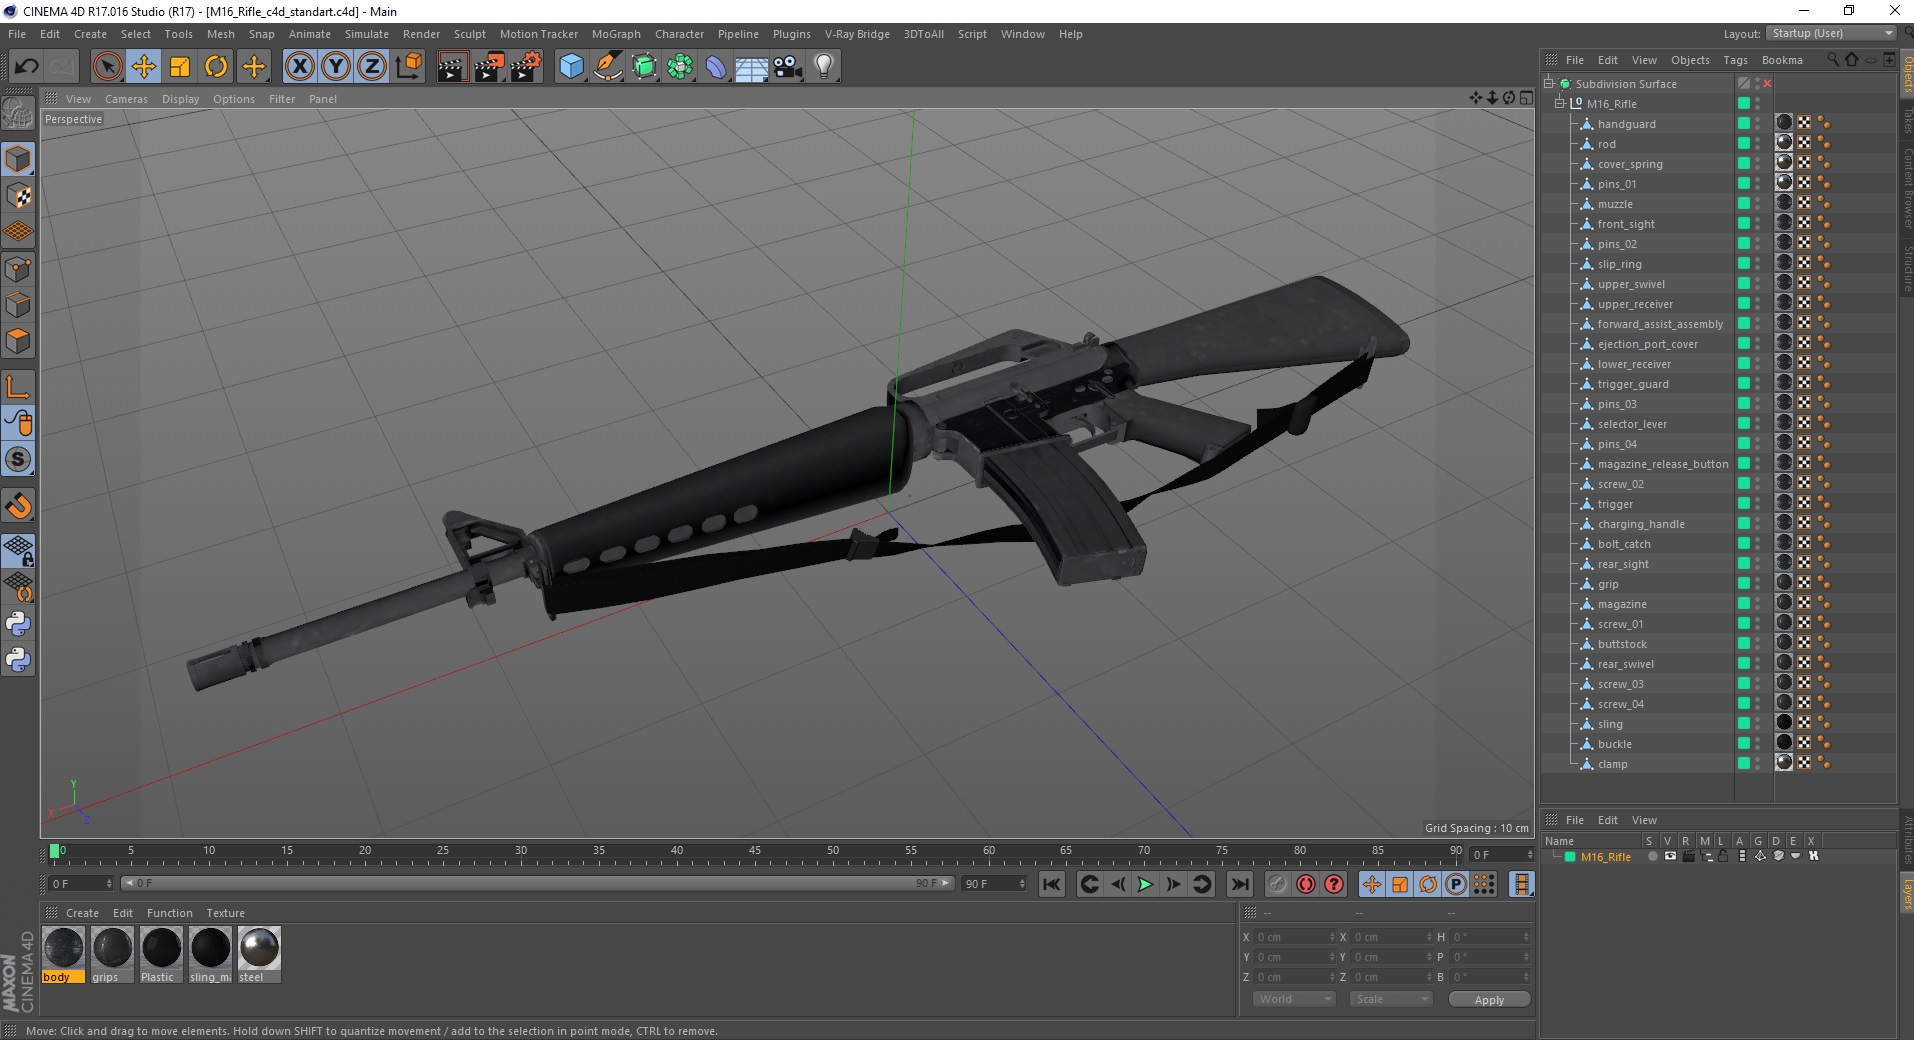This screenshot has width=1914, height=1040.
Task: Open Edit Render Settings
Action: point(526,67)
